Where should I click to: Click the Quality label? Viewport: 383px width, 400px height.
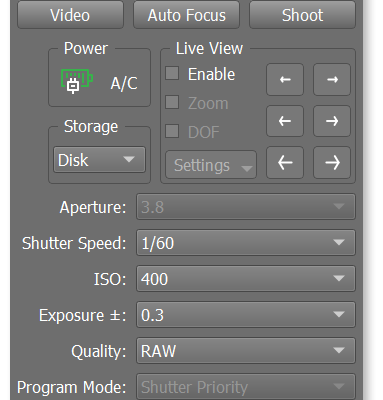(99, 352)
